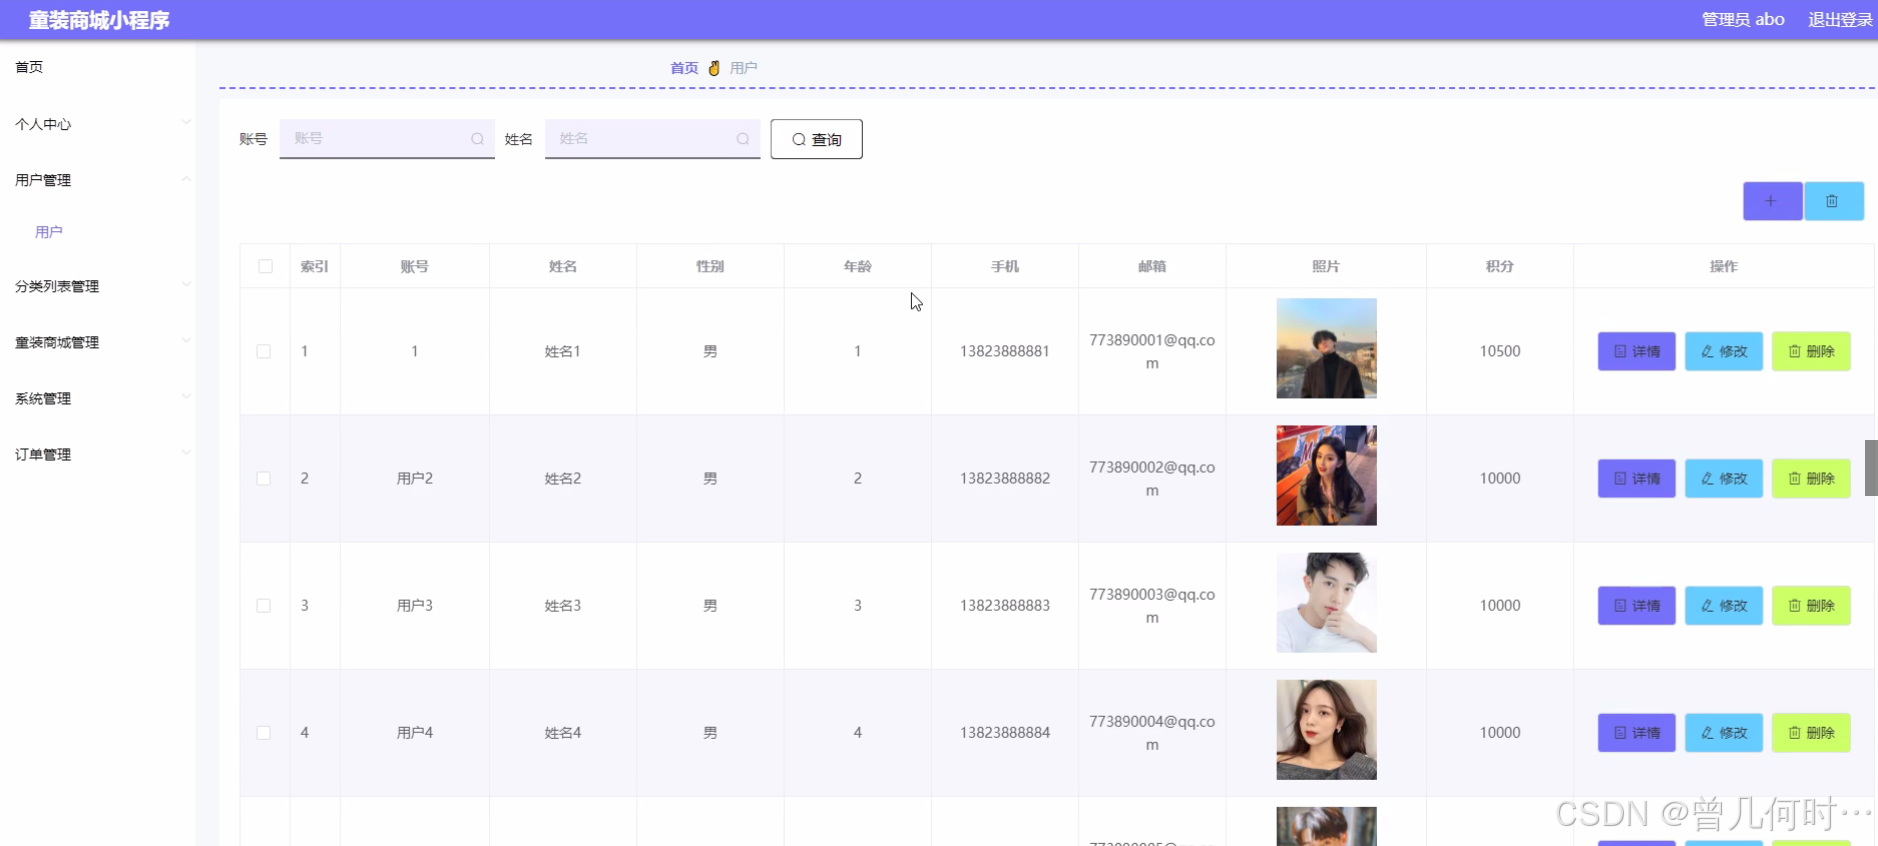Open 详情 for user 姓名2

pyautogui.click(x=1636, y=478)
